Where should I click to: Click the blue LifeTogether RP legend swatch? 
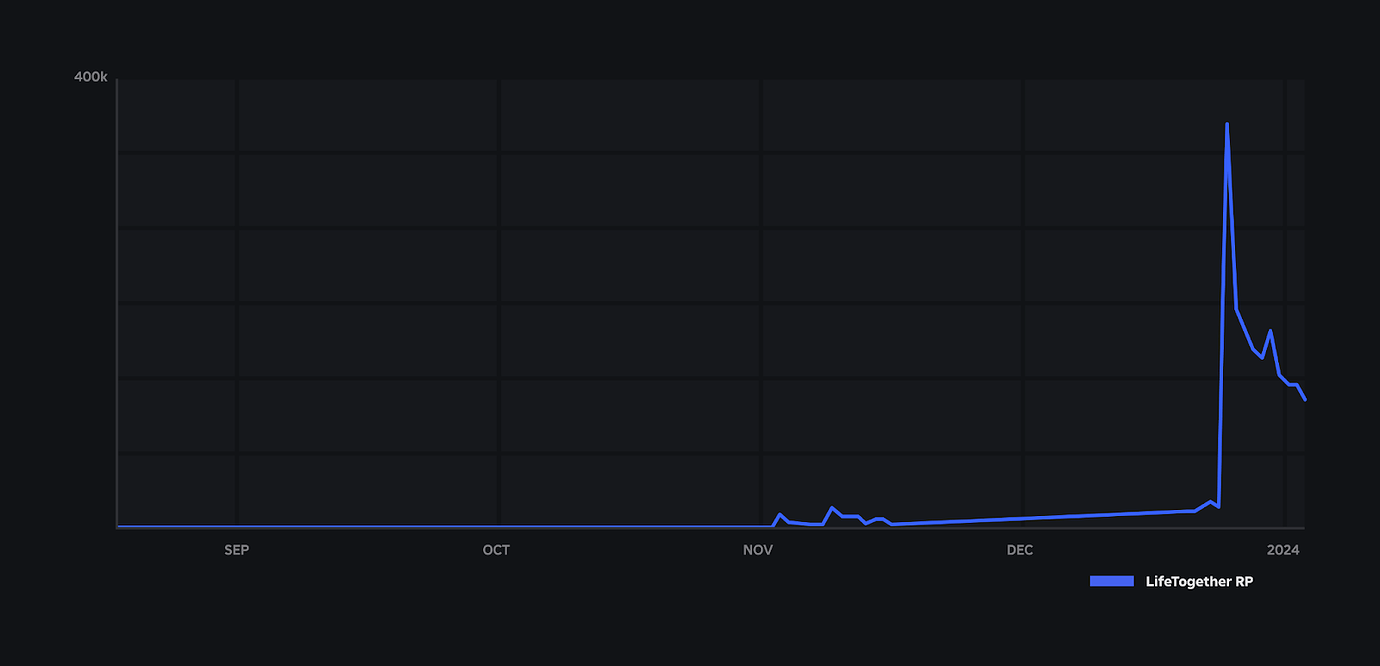(1111, 581)
